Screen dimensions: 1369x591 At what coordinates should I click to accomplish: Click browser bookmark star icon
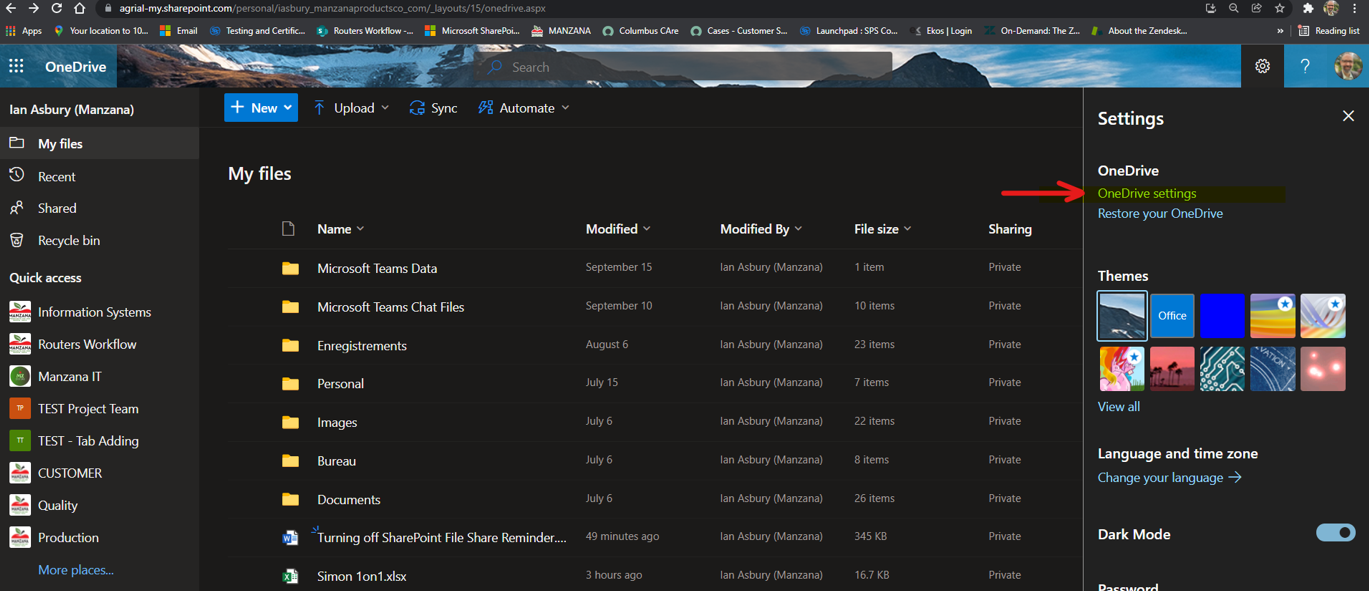click(1280, 8)
